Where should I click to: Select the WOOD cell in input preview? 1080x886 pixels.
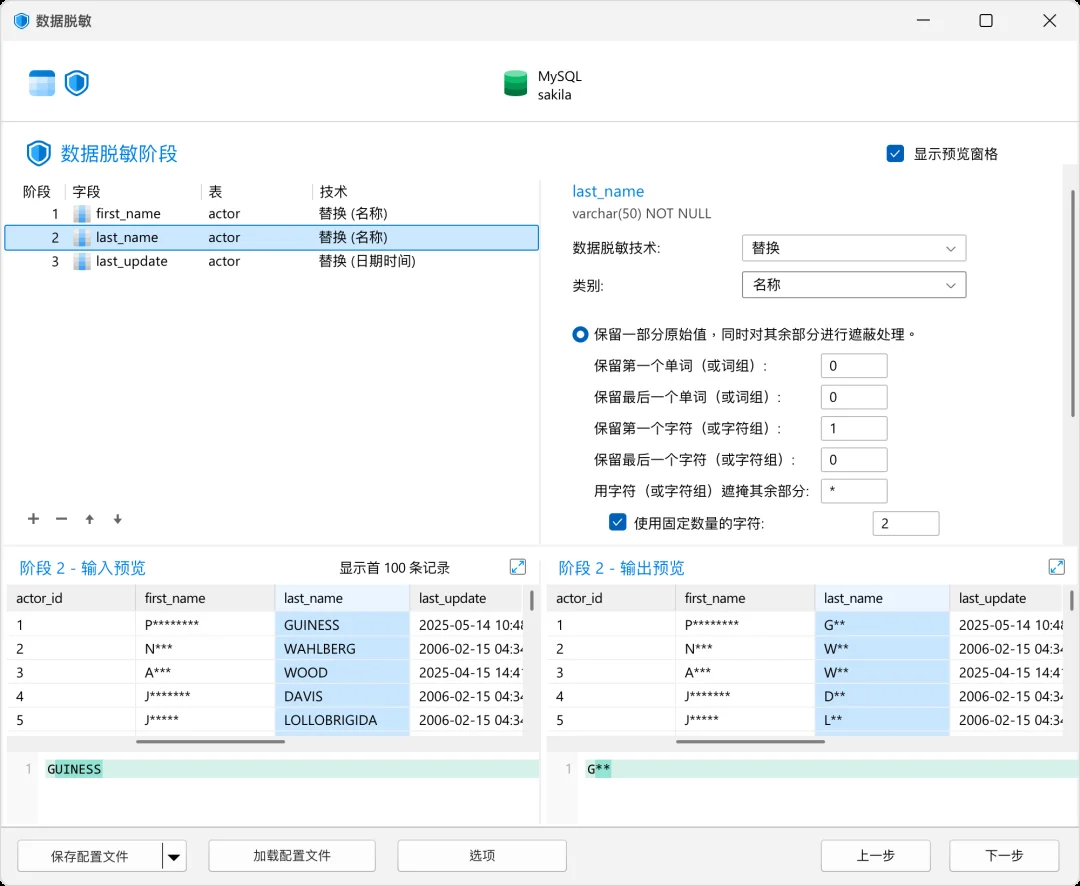(x=342, y=672)
